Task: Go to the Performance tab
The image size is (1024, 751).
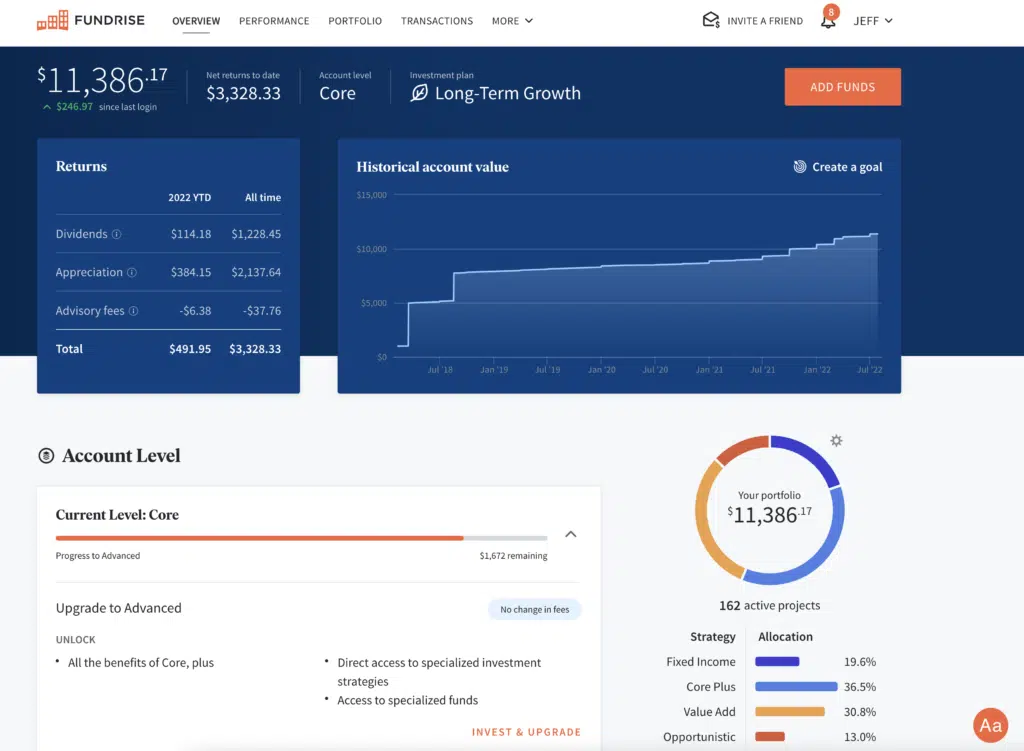Action: click(x=274, y=21)
